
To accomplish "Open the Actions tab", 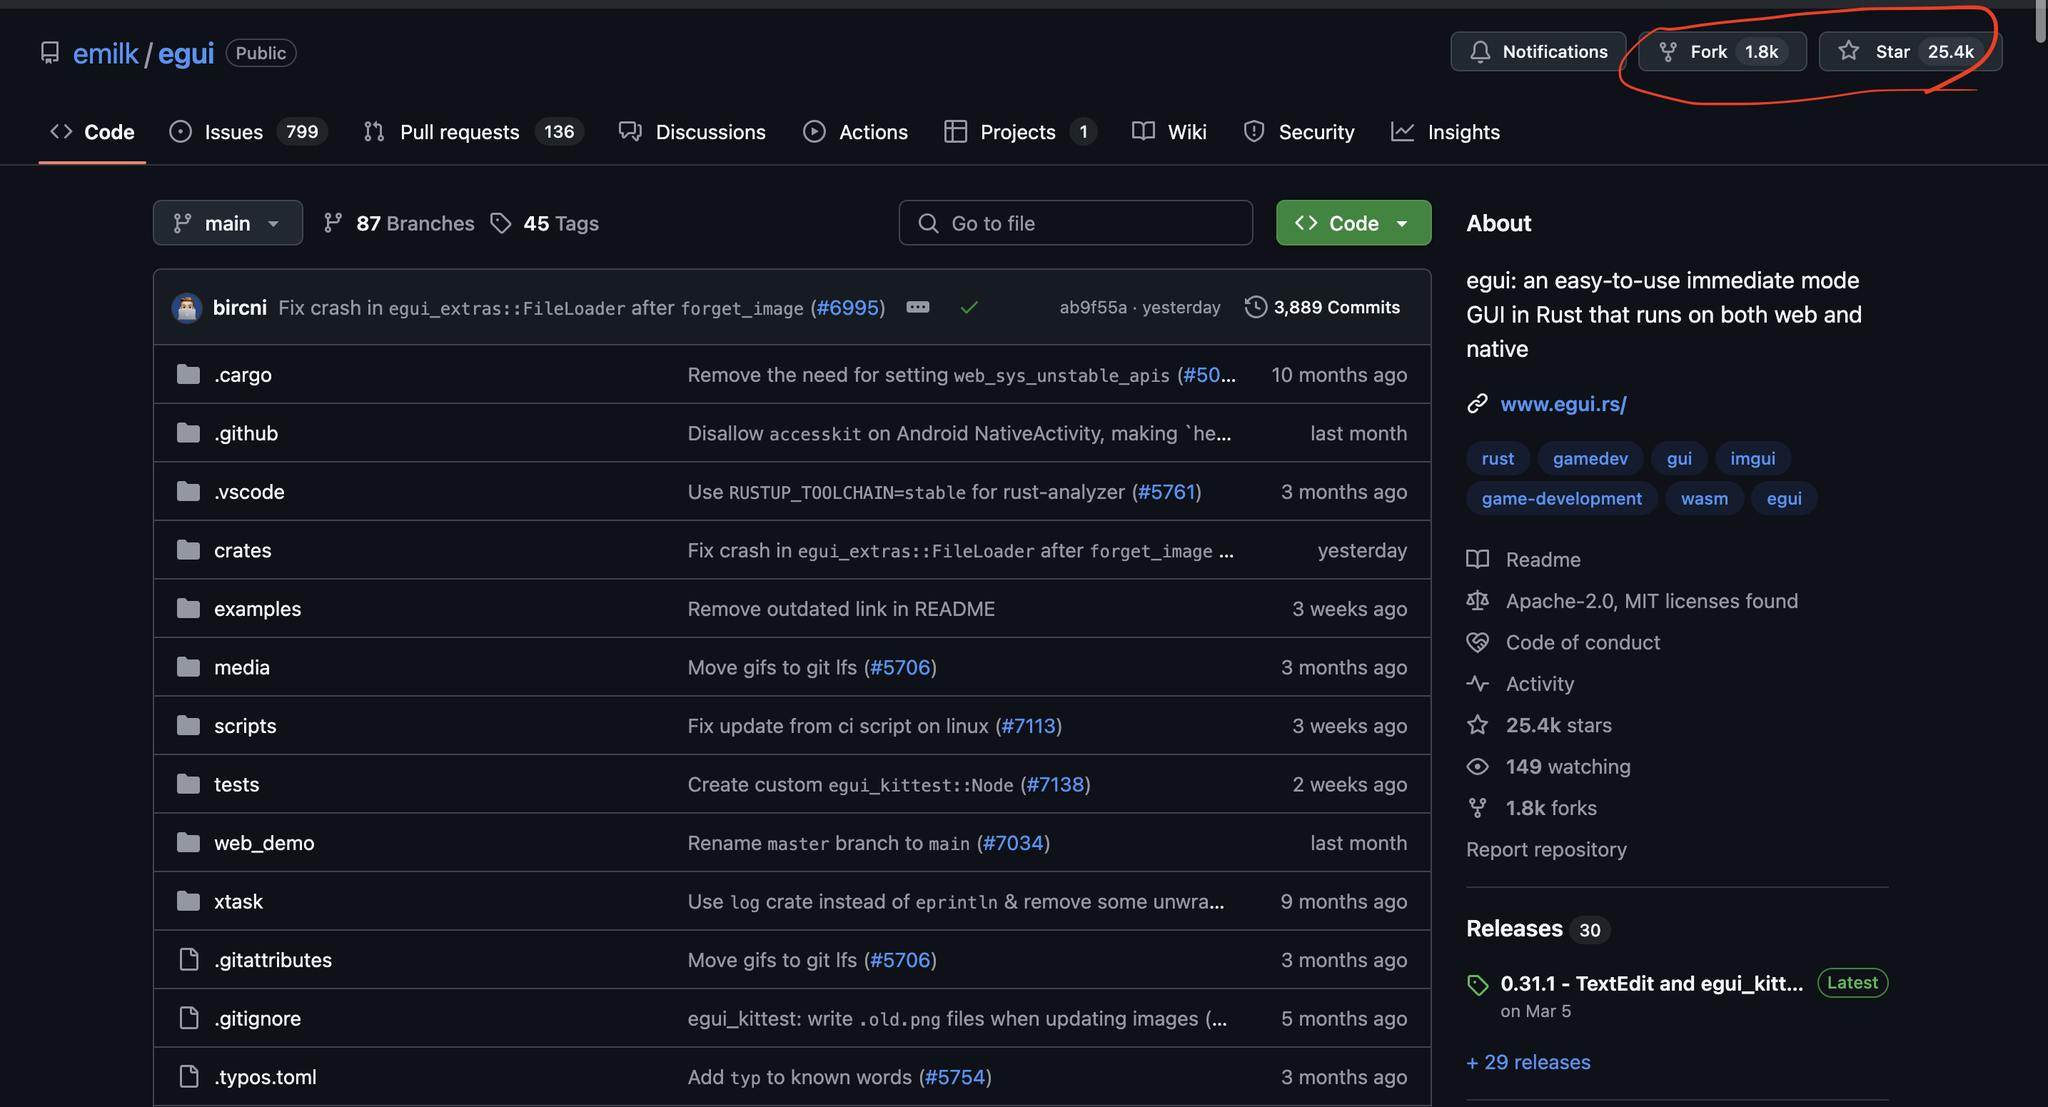I will click(x=855, y=132).
